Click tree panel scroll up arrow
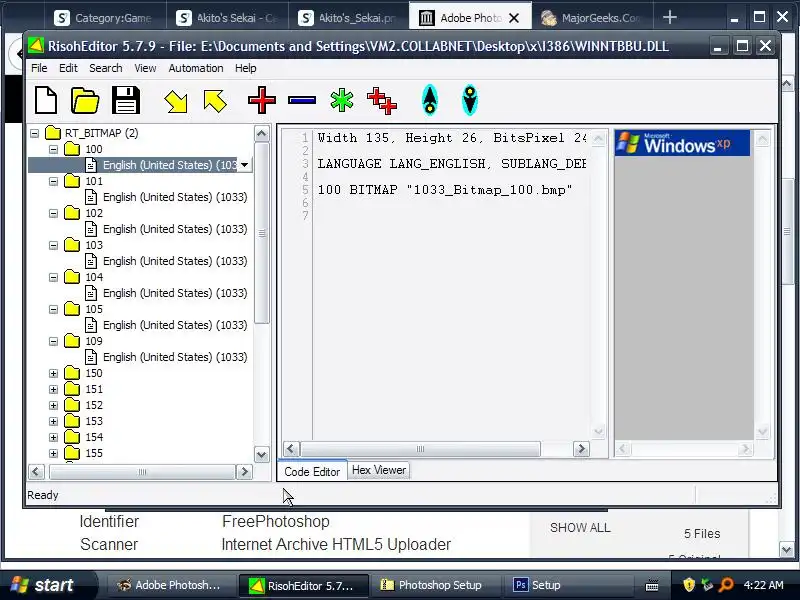 coord(262,134)
